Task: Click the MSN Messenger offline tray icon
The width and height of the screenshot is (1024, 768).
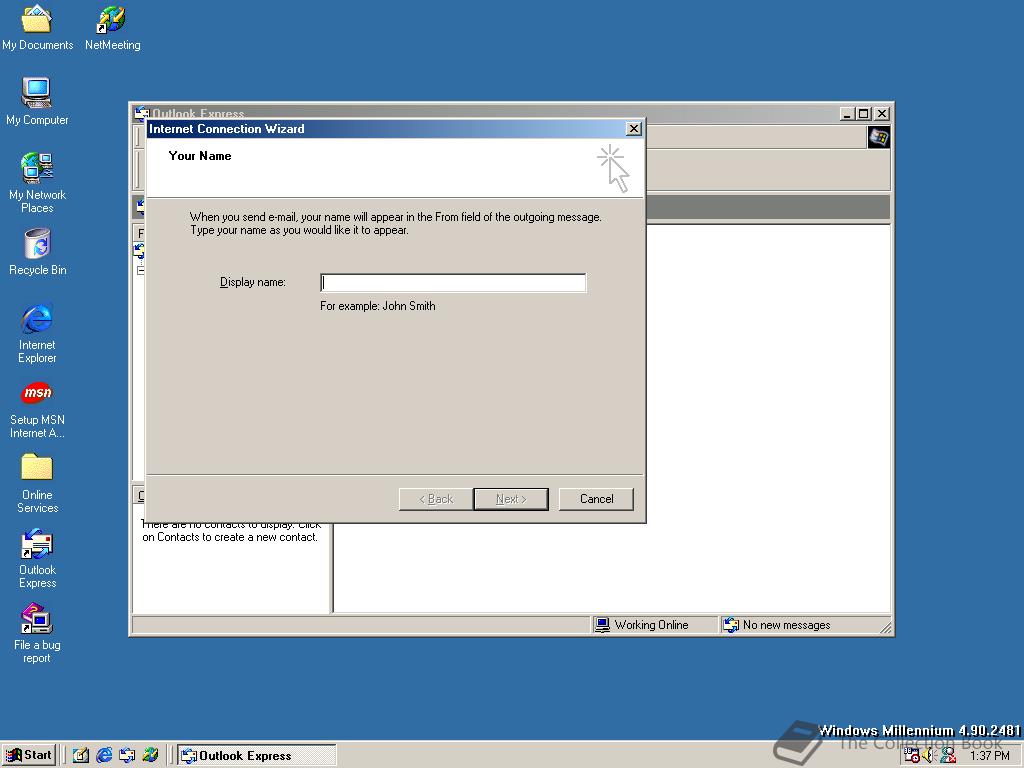Action: point(948,756)
